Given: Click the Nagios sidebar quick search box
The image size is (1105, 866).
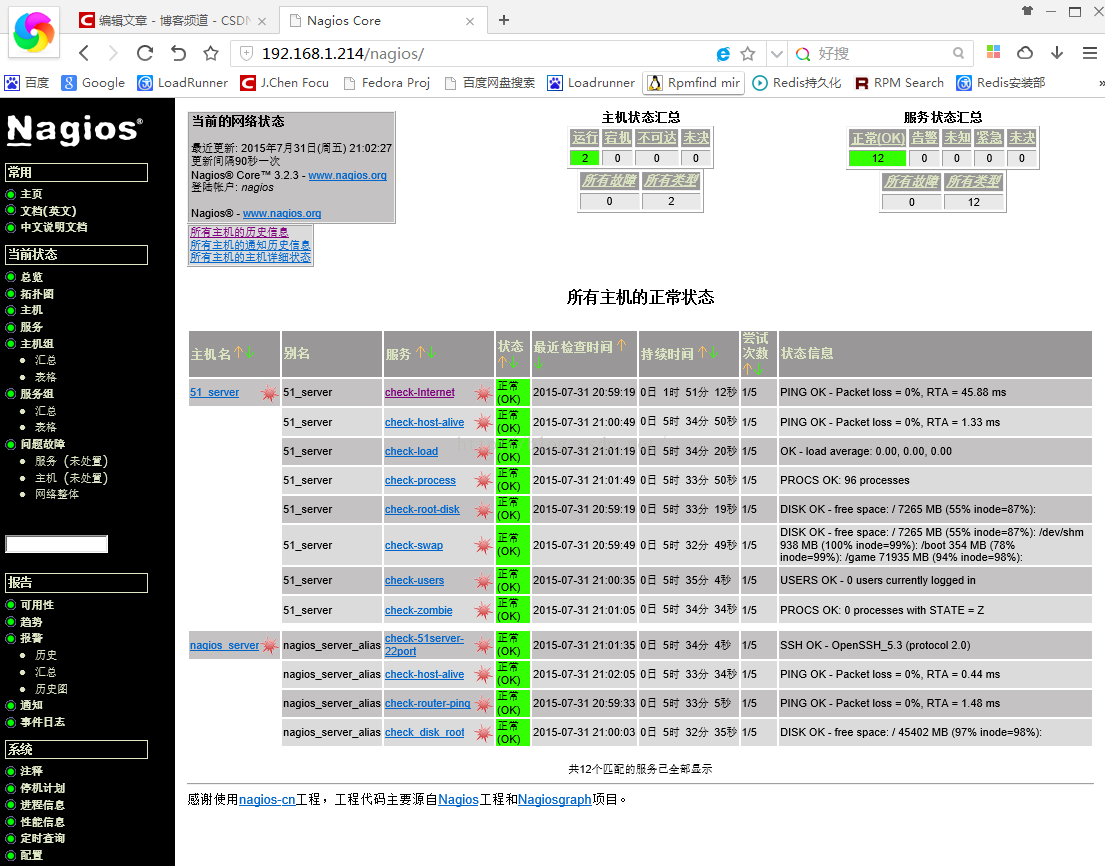Looking at the screenshot, I should (56, 544).
